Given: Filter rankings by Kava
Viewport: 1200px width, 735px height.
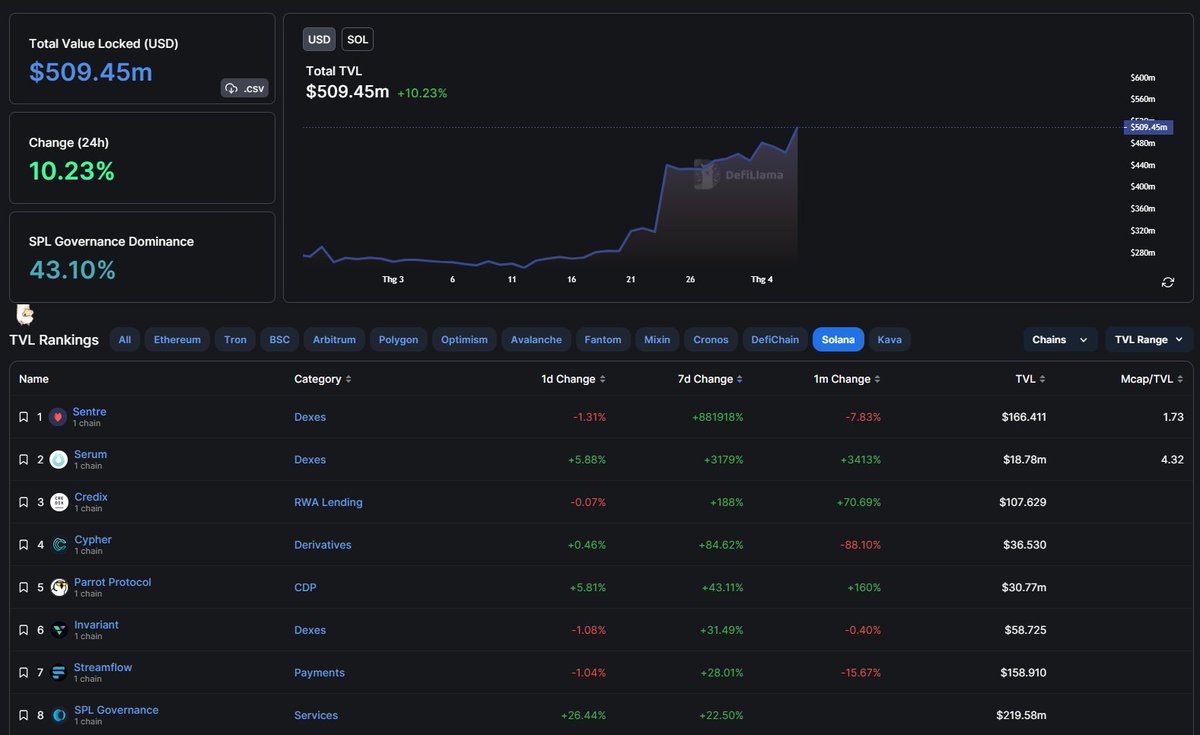Looking at the screenshot, I should tap(890, 340).
